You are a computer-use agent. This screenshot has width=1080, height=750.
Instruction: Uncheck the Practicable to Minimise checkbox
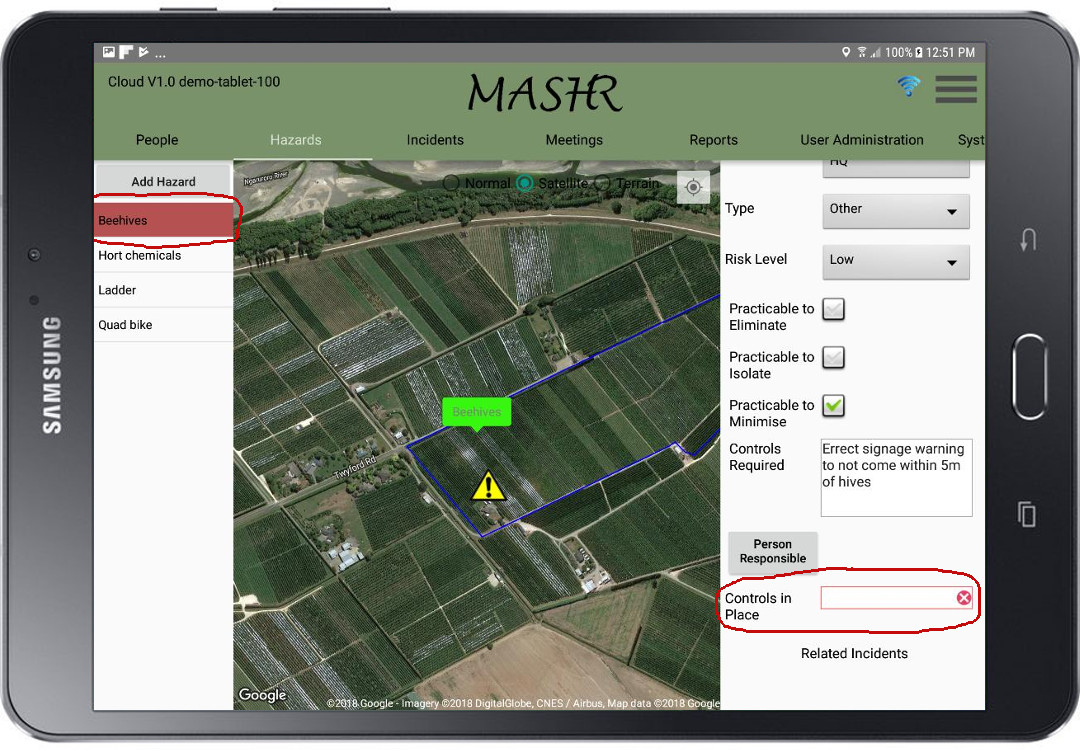pos(833,405)
